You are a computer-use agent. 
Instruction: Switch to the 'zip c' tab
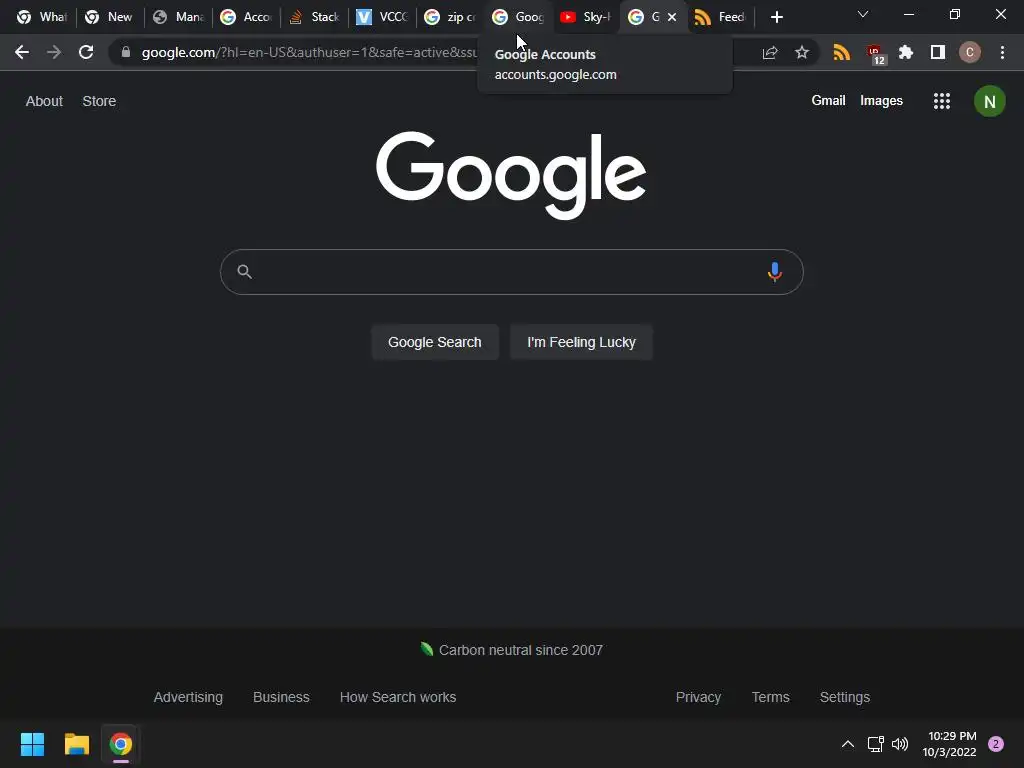coord(450,17)
